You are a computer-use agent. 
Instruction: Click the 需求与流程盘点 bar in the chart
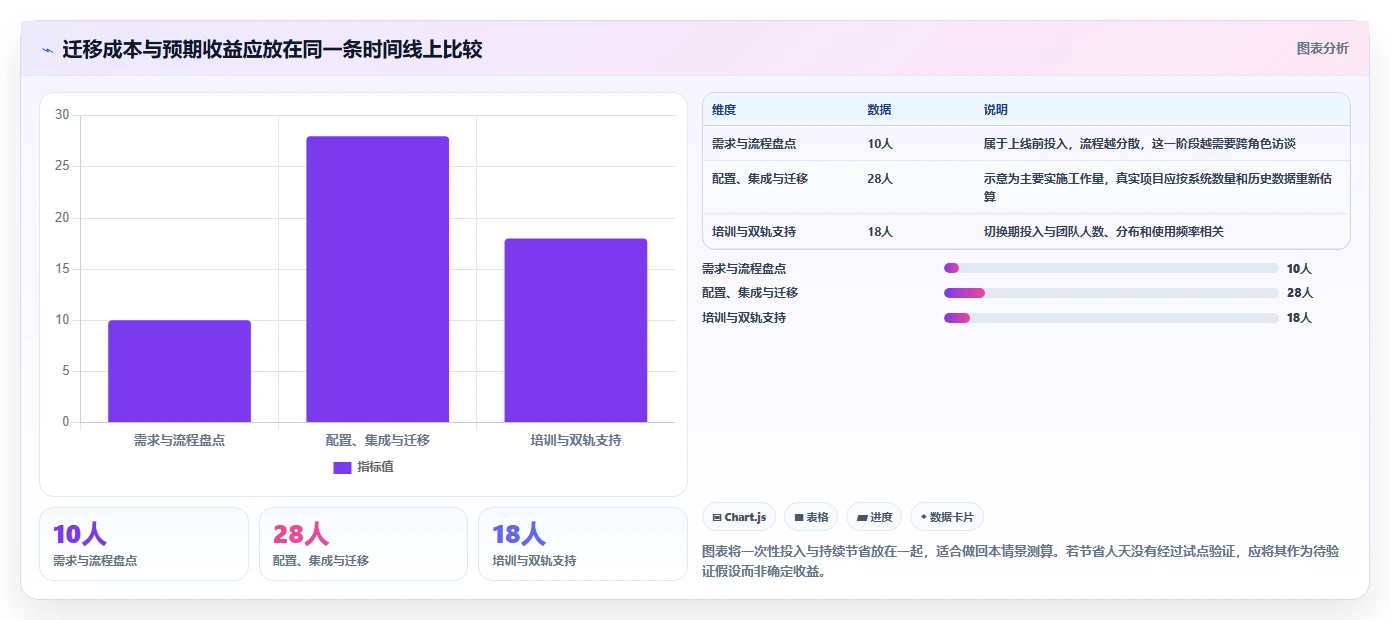point(179,371)
